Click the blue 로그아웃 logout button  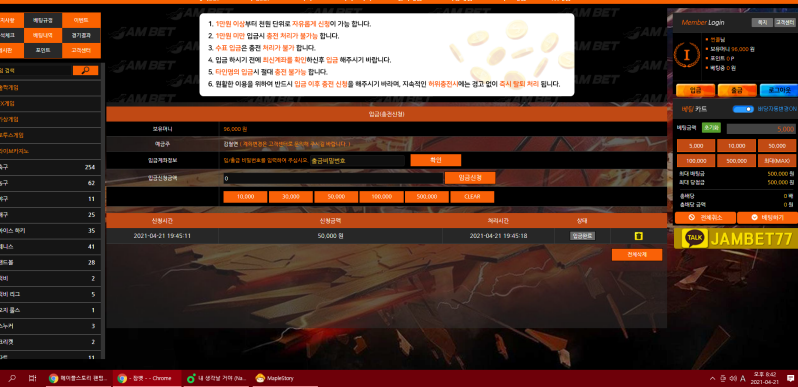[778, 90]
